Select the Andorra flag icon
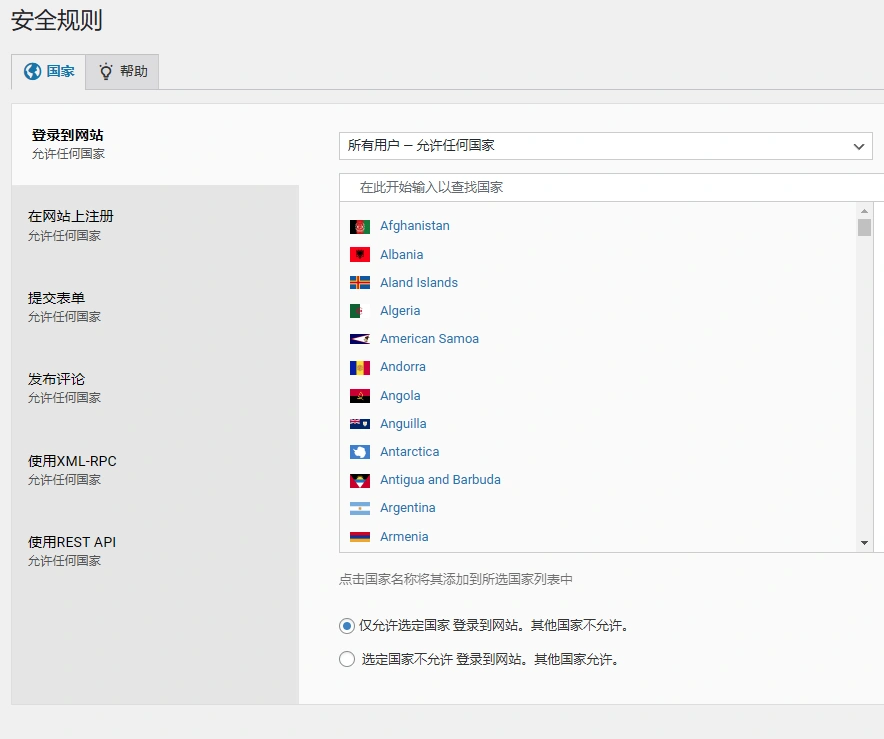 click(x=361, y=367)
